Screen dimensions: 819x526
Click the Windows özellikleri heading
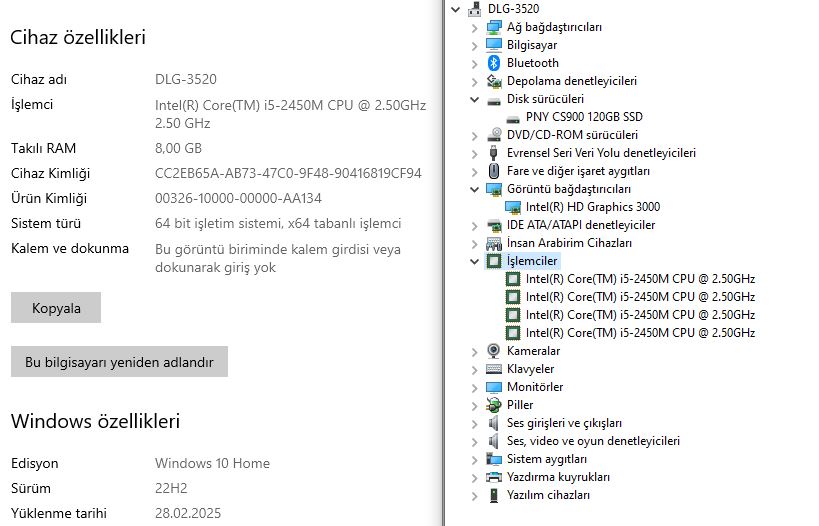click(95, 421)
